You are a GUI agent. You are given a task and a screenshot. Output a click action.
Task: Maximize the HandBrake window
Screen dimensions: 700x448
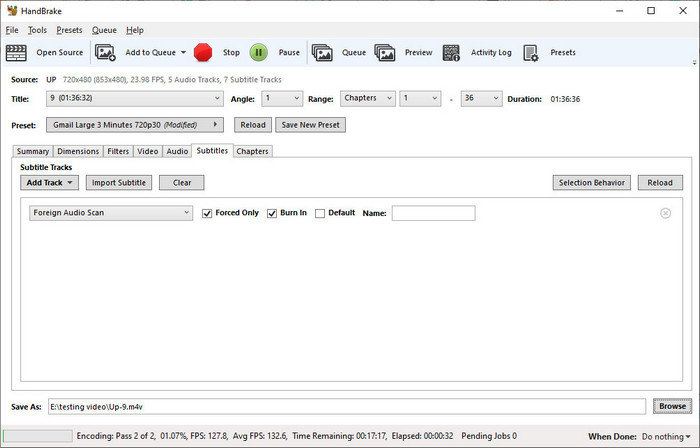click(x=651, y=11)
